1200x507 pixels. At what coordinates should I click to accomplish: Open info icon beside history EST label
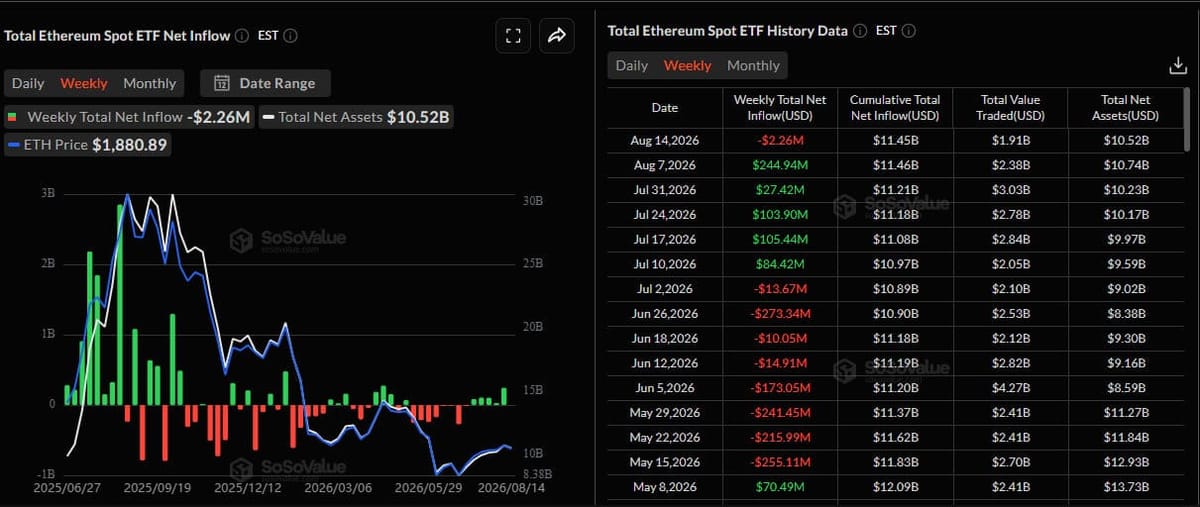pos(909,31)
